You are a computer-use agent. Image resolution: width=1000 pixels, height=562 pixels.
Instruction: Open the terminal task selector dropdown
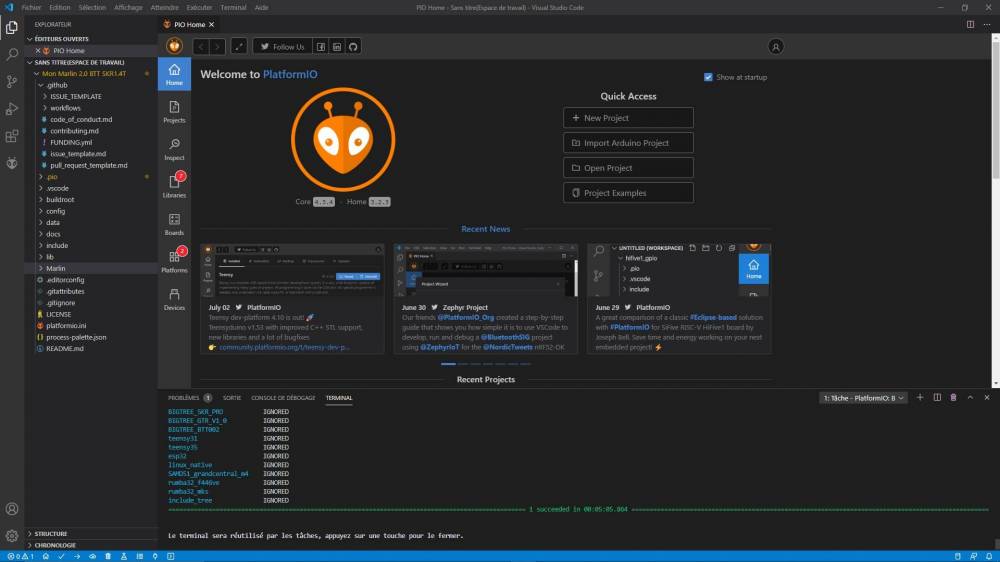pyautogui.click(x=863, y=397)
